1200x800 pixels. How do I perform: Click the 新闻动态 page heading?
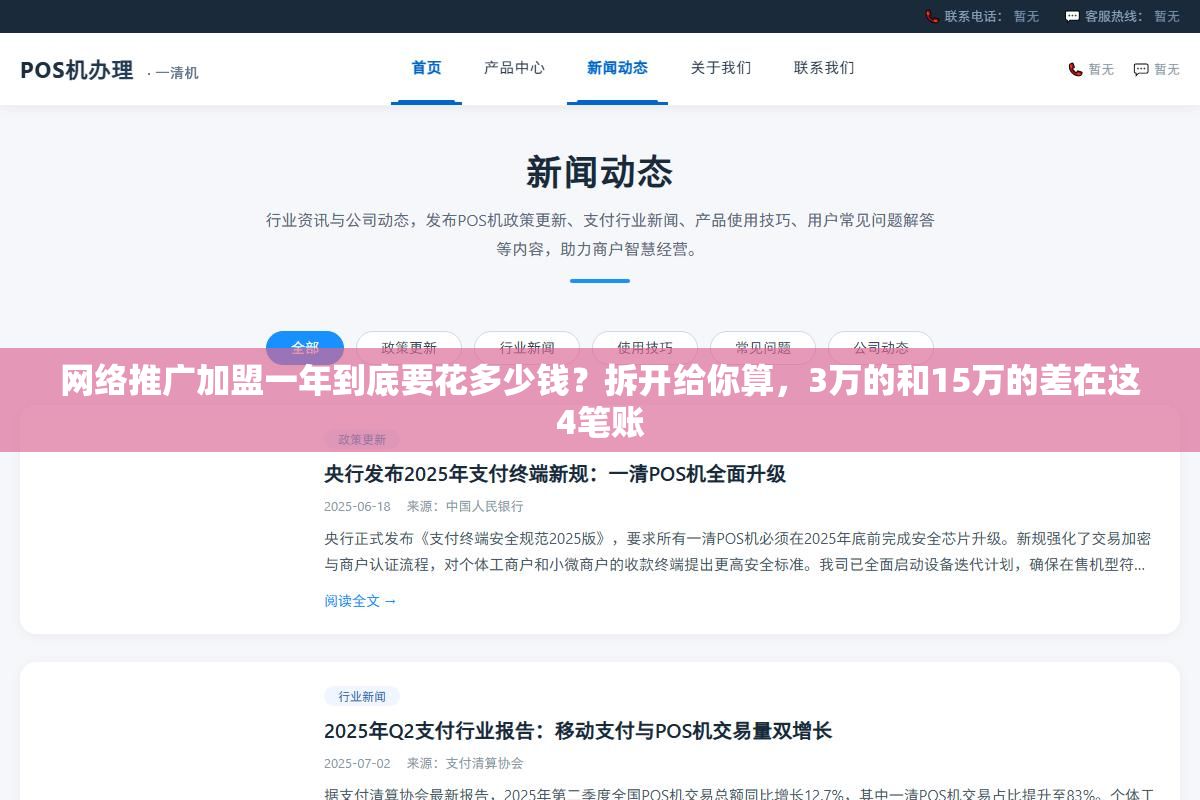click(x=600, y=172)
